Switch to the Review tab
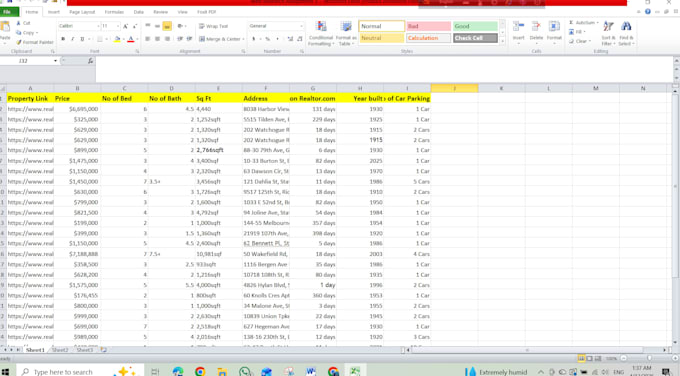This screenshot has width=680, height=376. point(160,12)
